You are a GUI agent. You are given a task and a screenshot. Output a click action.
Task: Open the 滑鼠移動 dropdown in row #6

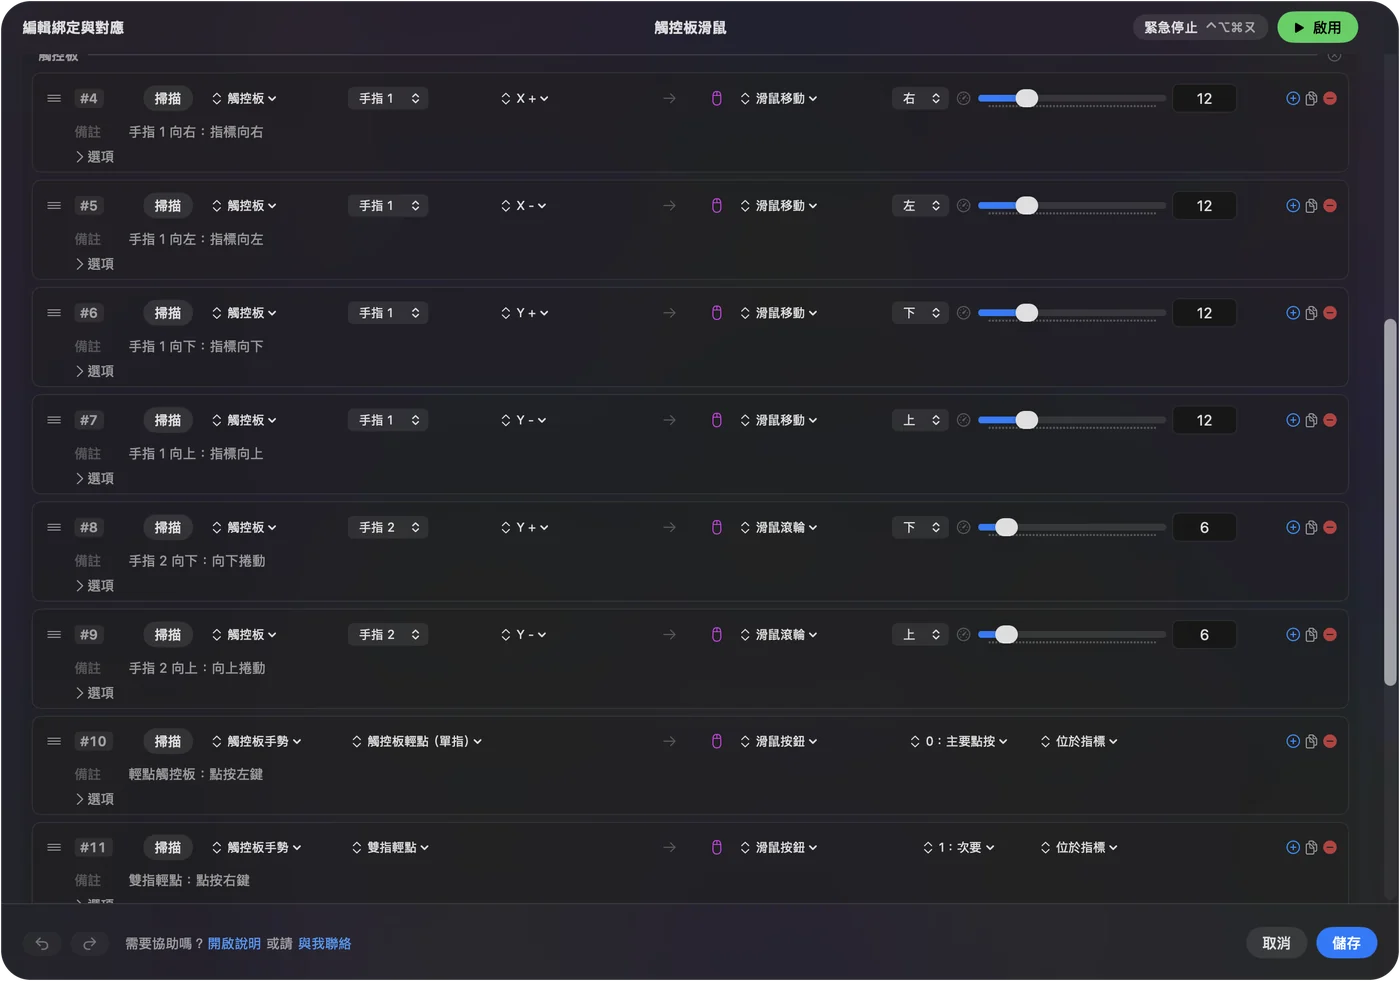point(779,313)
